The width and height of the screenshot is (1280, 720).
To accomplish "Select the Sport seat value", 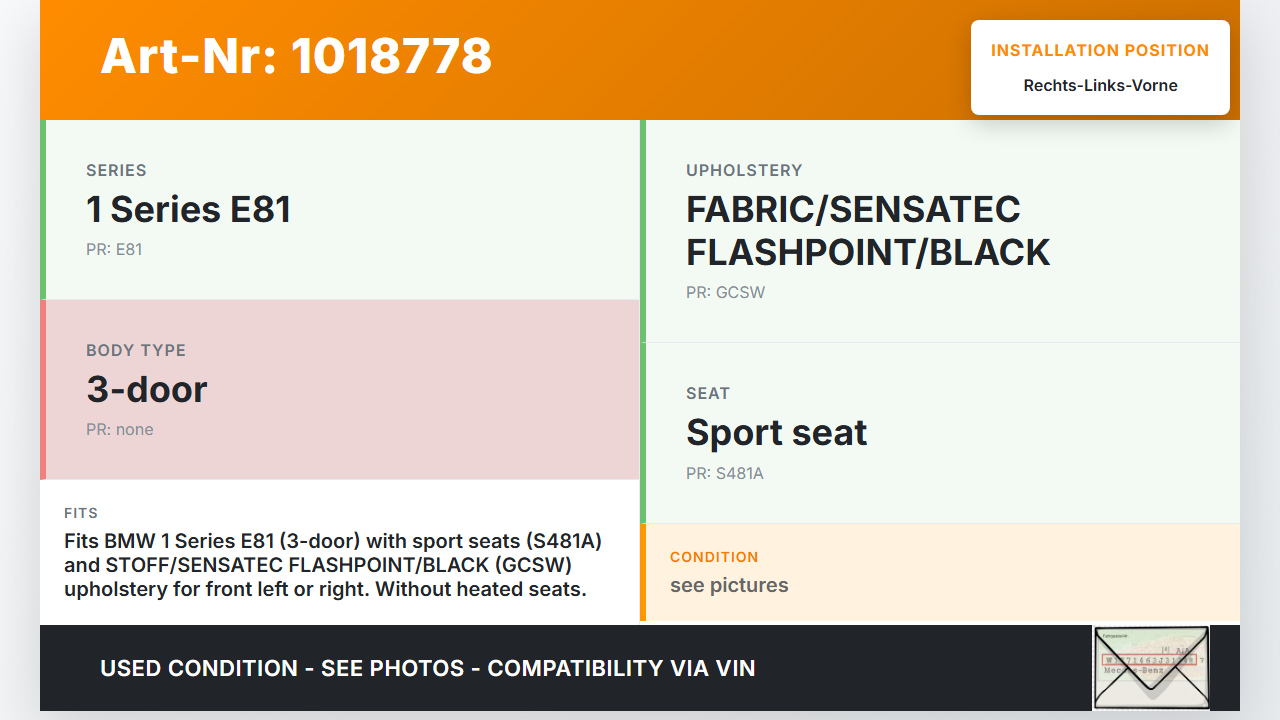I will point(776,432).
